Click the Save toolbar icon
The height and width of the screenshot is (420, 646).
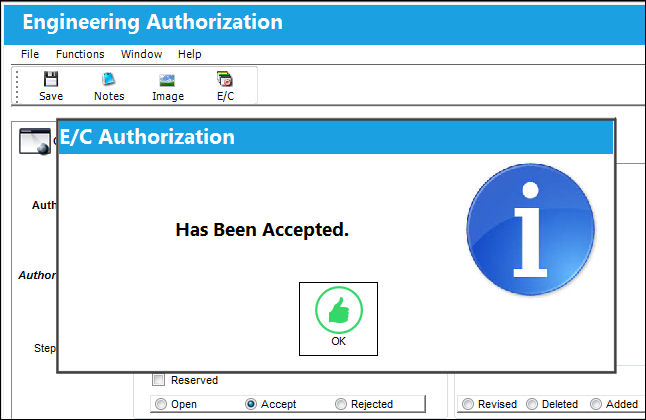pyautogui.click(x=51, y=86)
